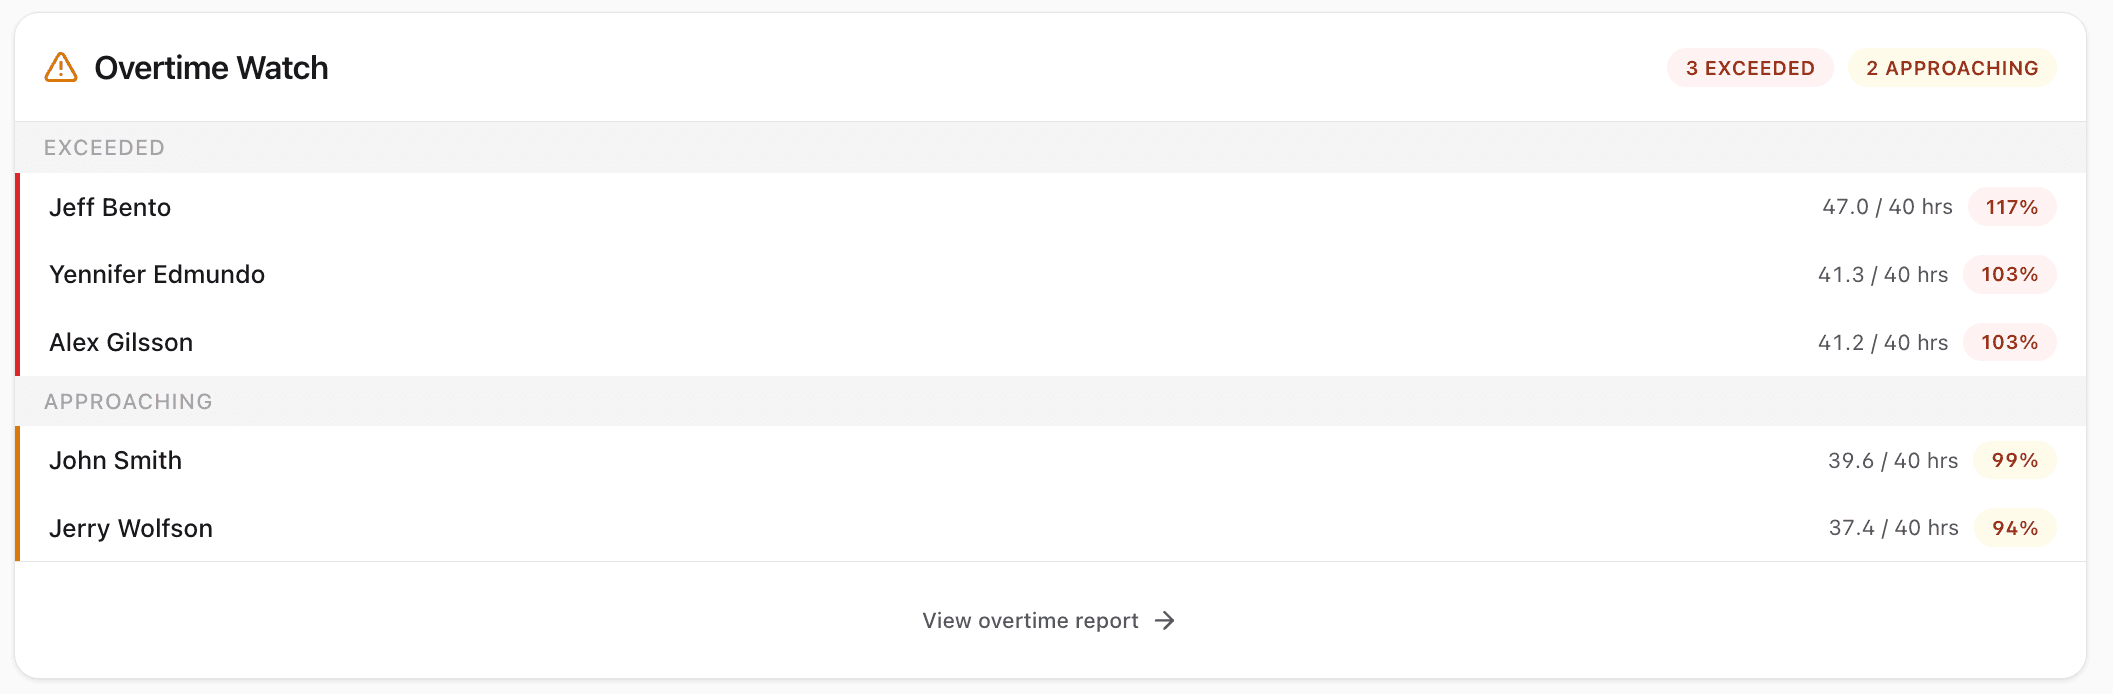Click Jeff Bento's 117% badge
This screenshot has height=694, width=2113.
click(x=2011, y=207)
